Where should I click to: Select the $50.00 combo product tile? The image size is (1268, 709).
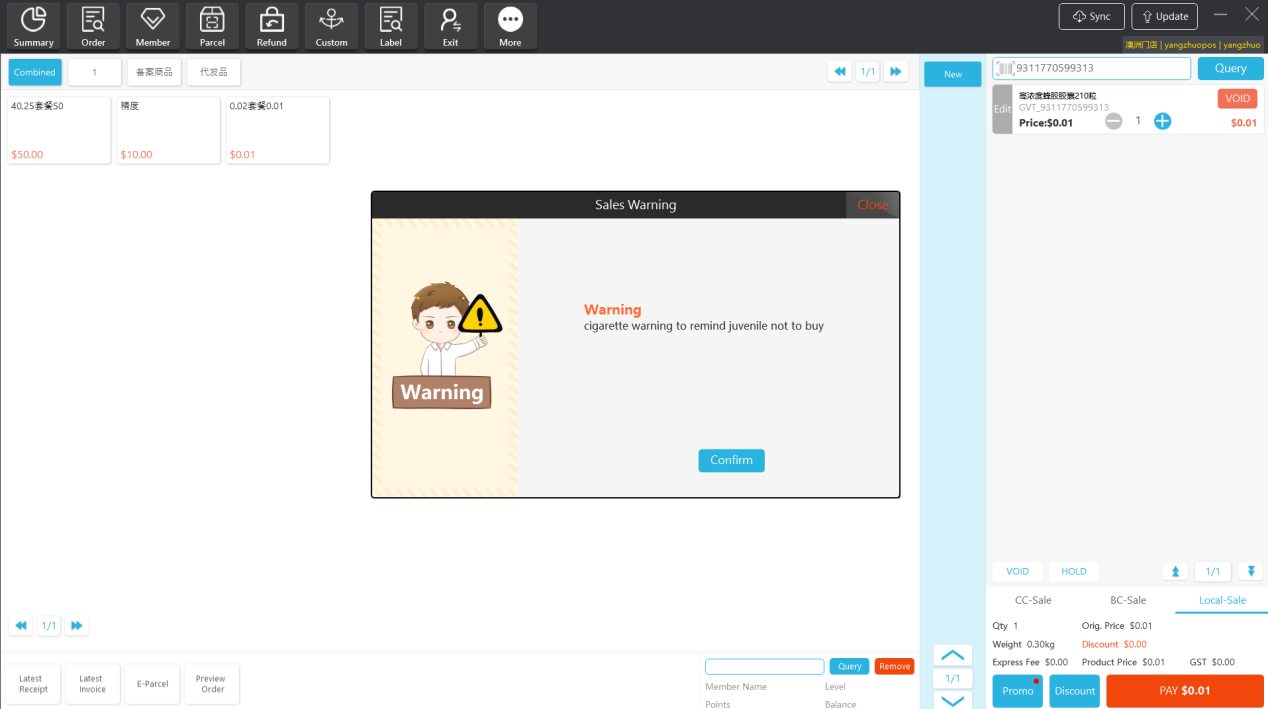click(x=59, y=130)
